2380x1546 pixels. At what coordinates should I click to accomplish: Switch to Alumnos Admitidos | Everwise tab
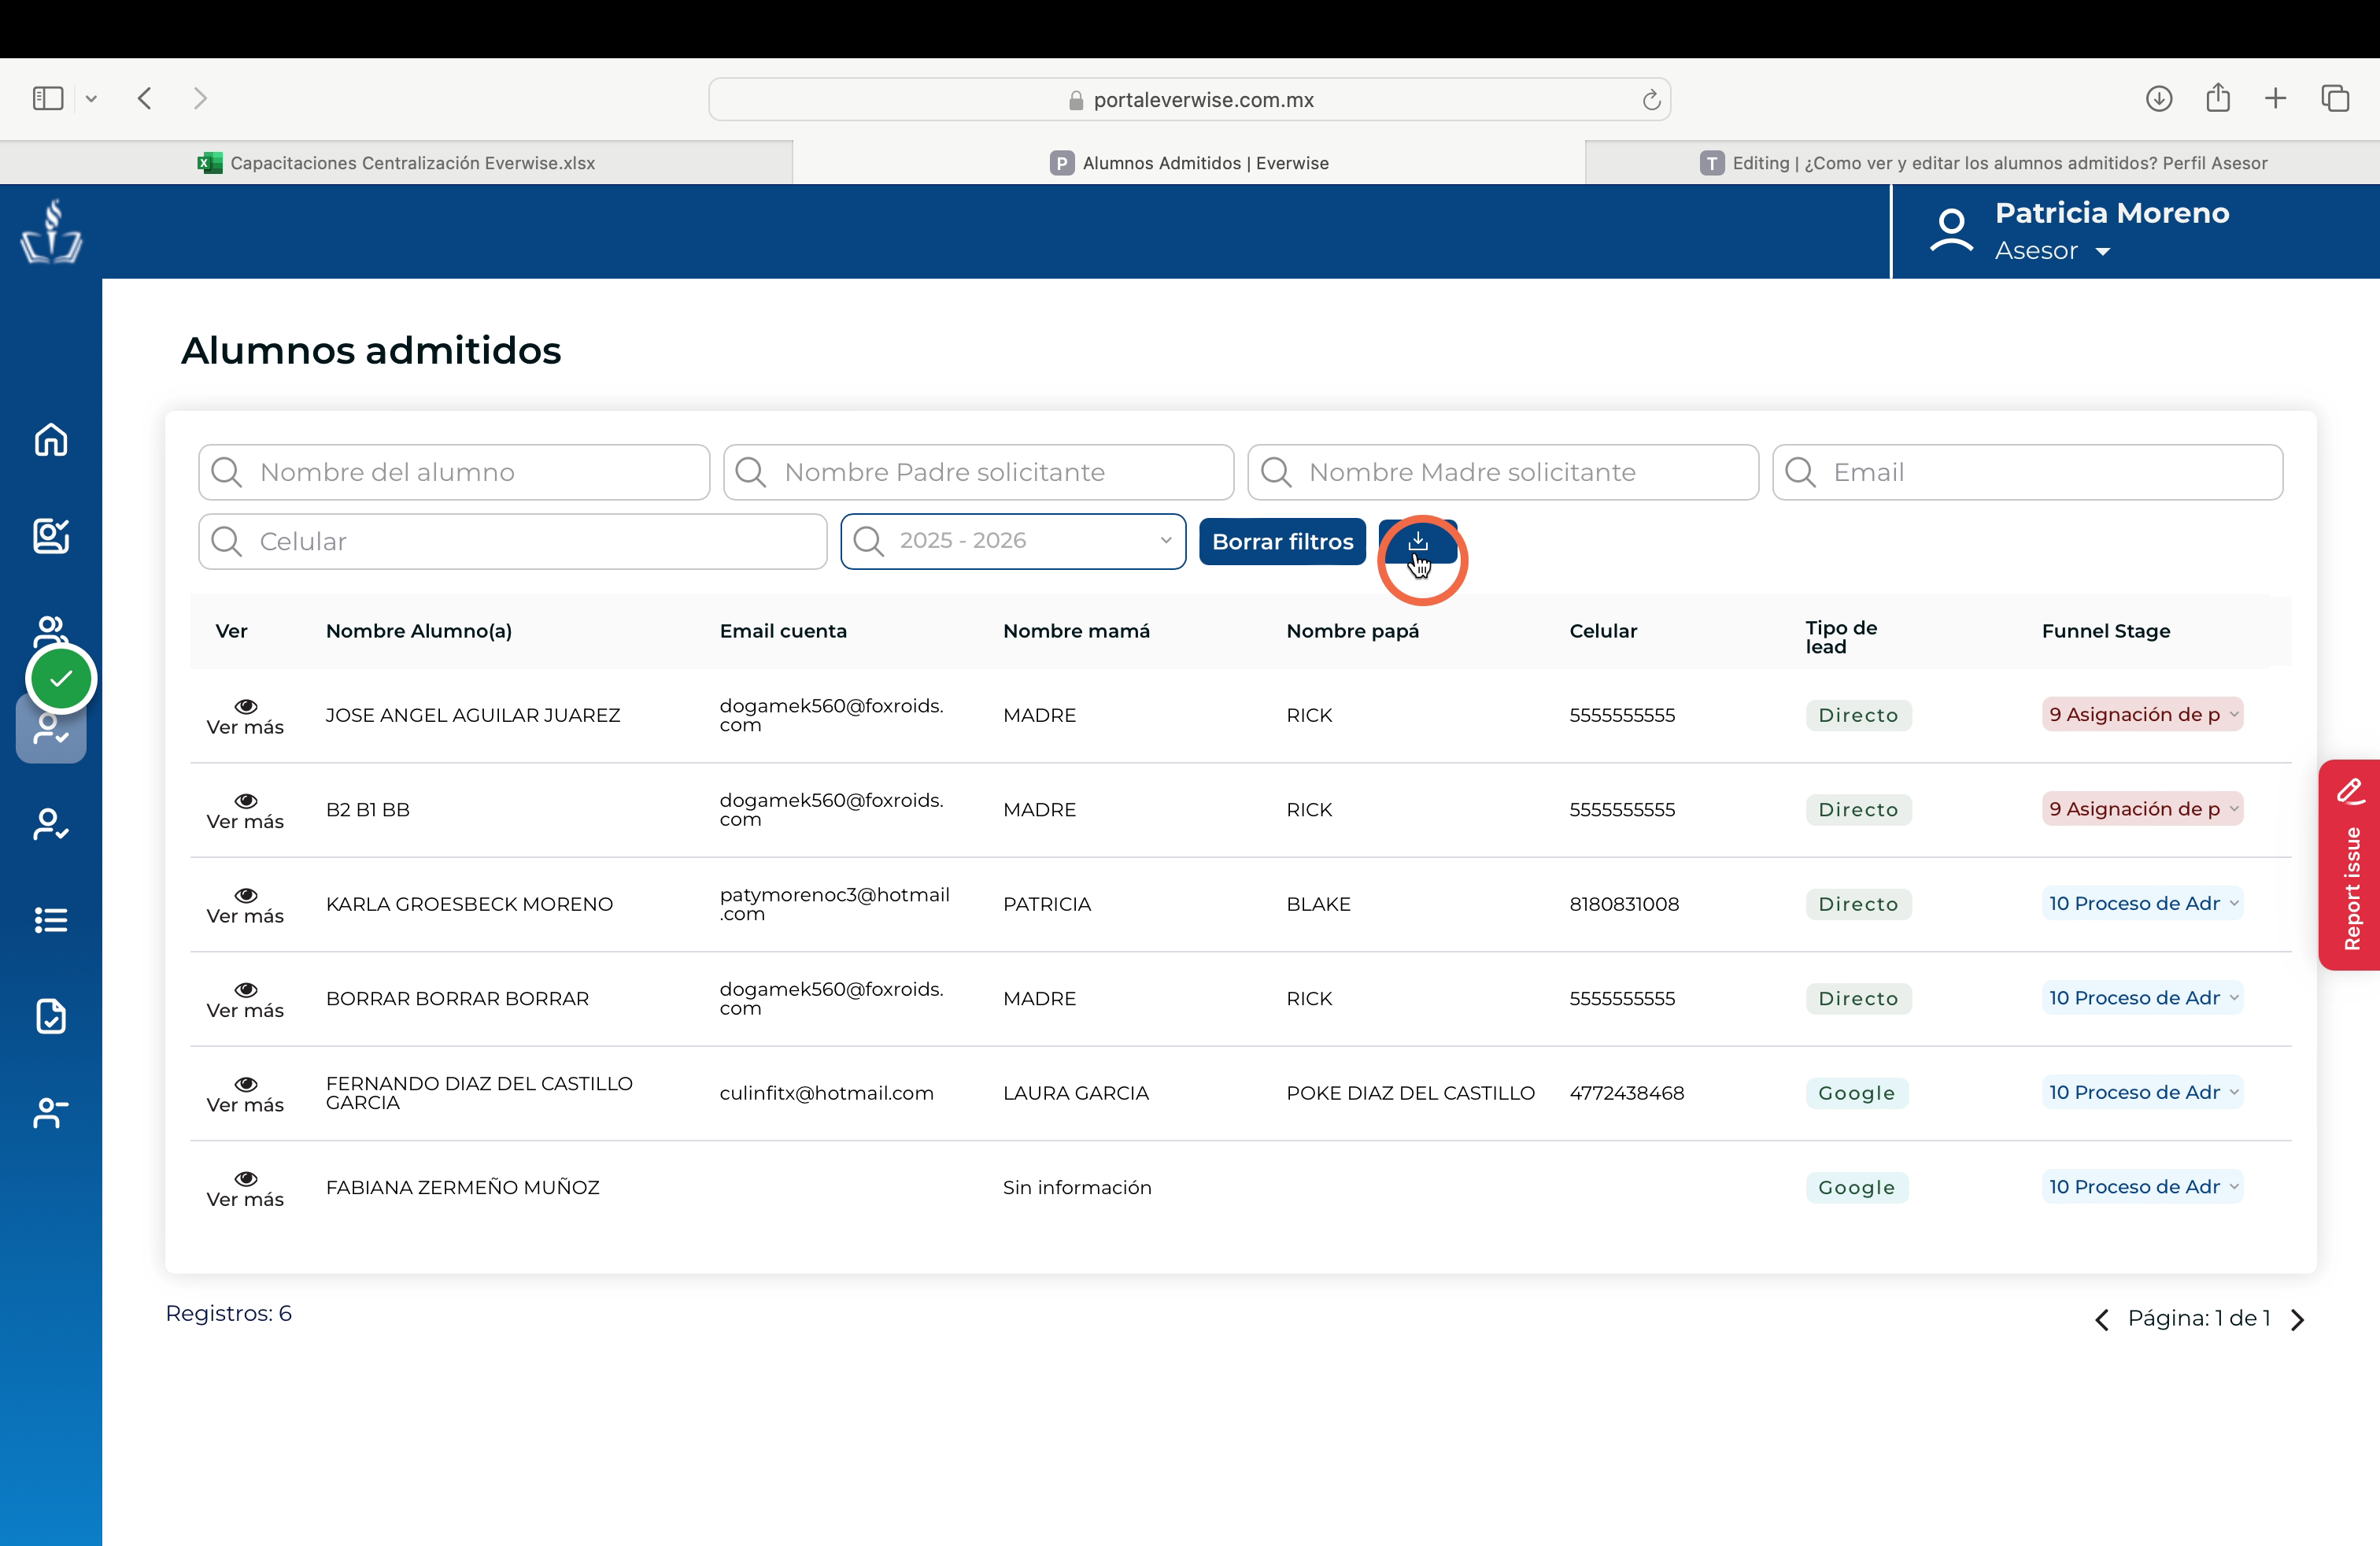coord(1189,163)
